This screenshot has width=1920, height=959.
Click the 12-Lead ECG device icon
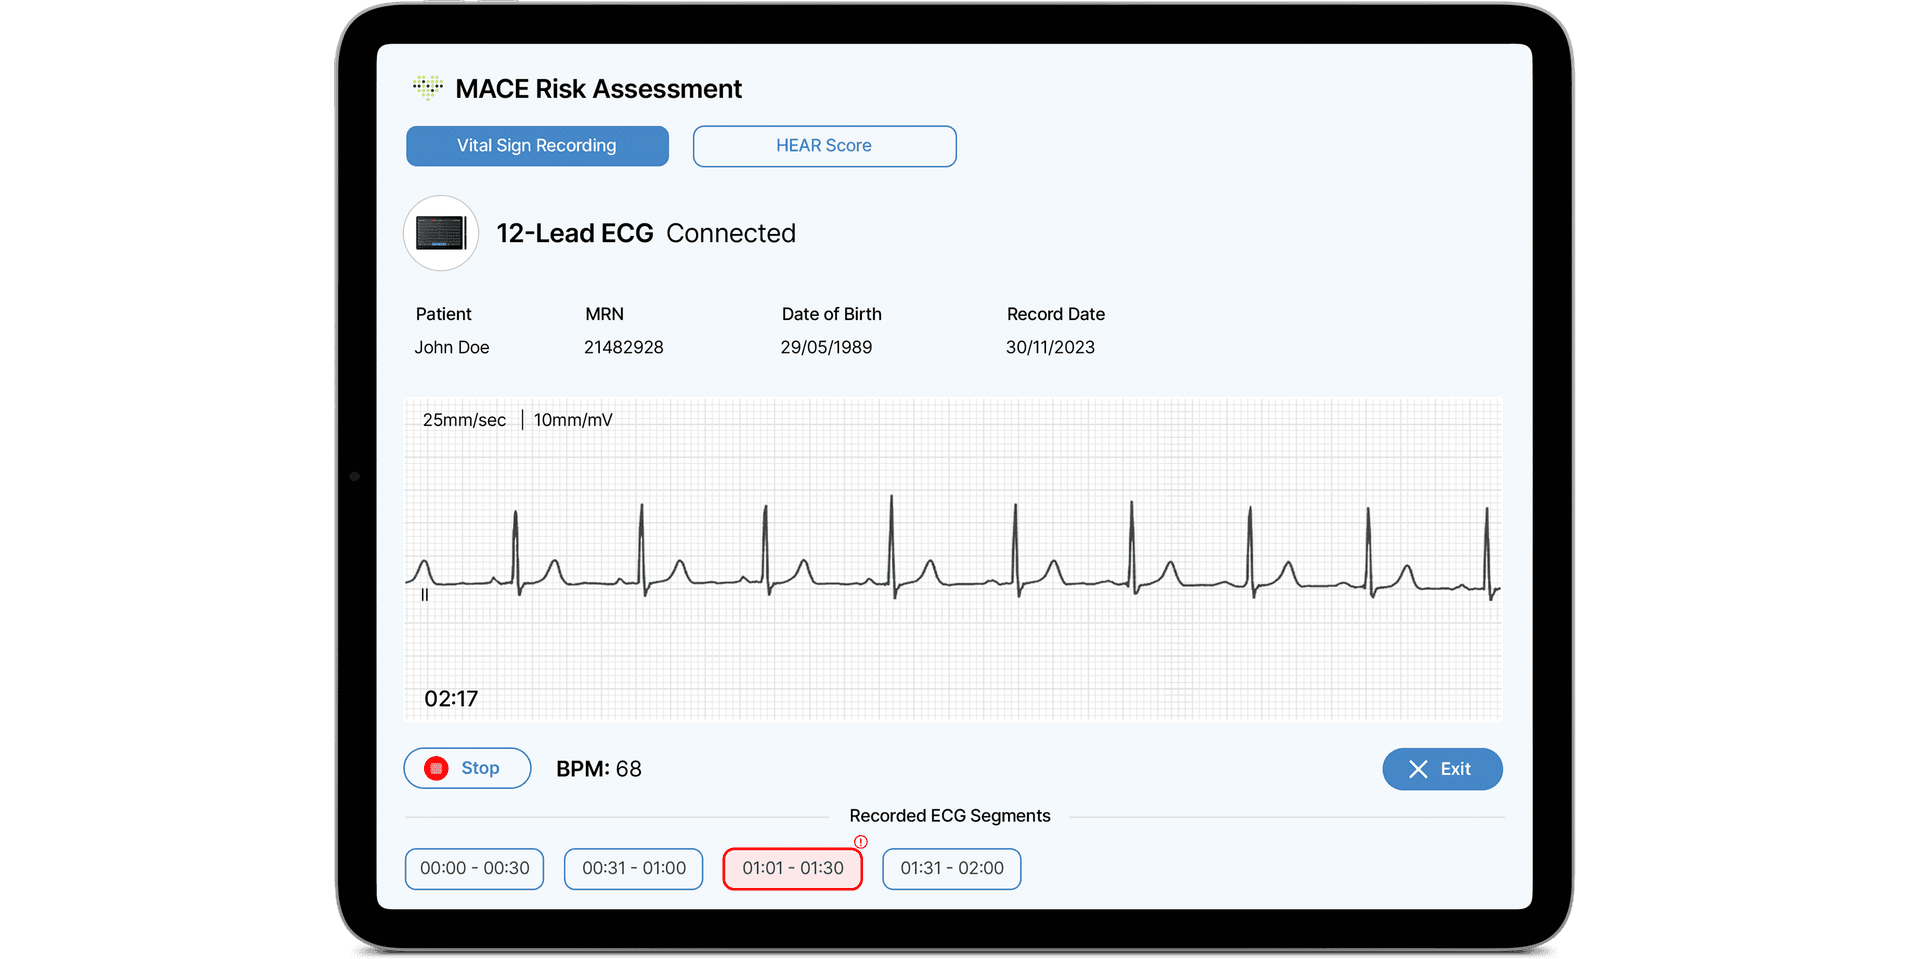(x=441, y=233)
